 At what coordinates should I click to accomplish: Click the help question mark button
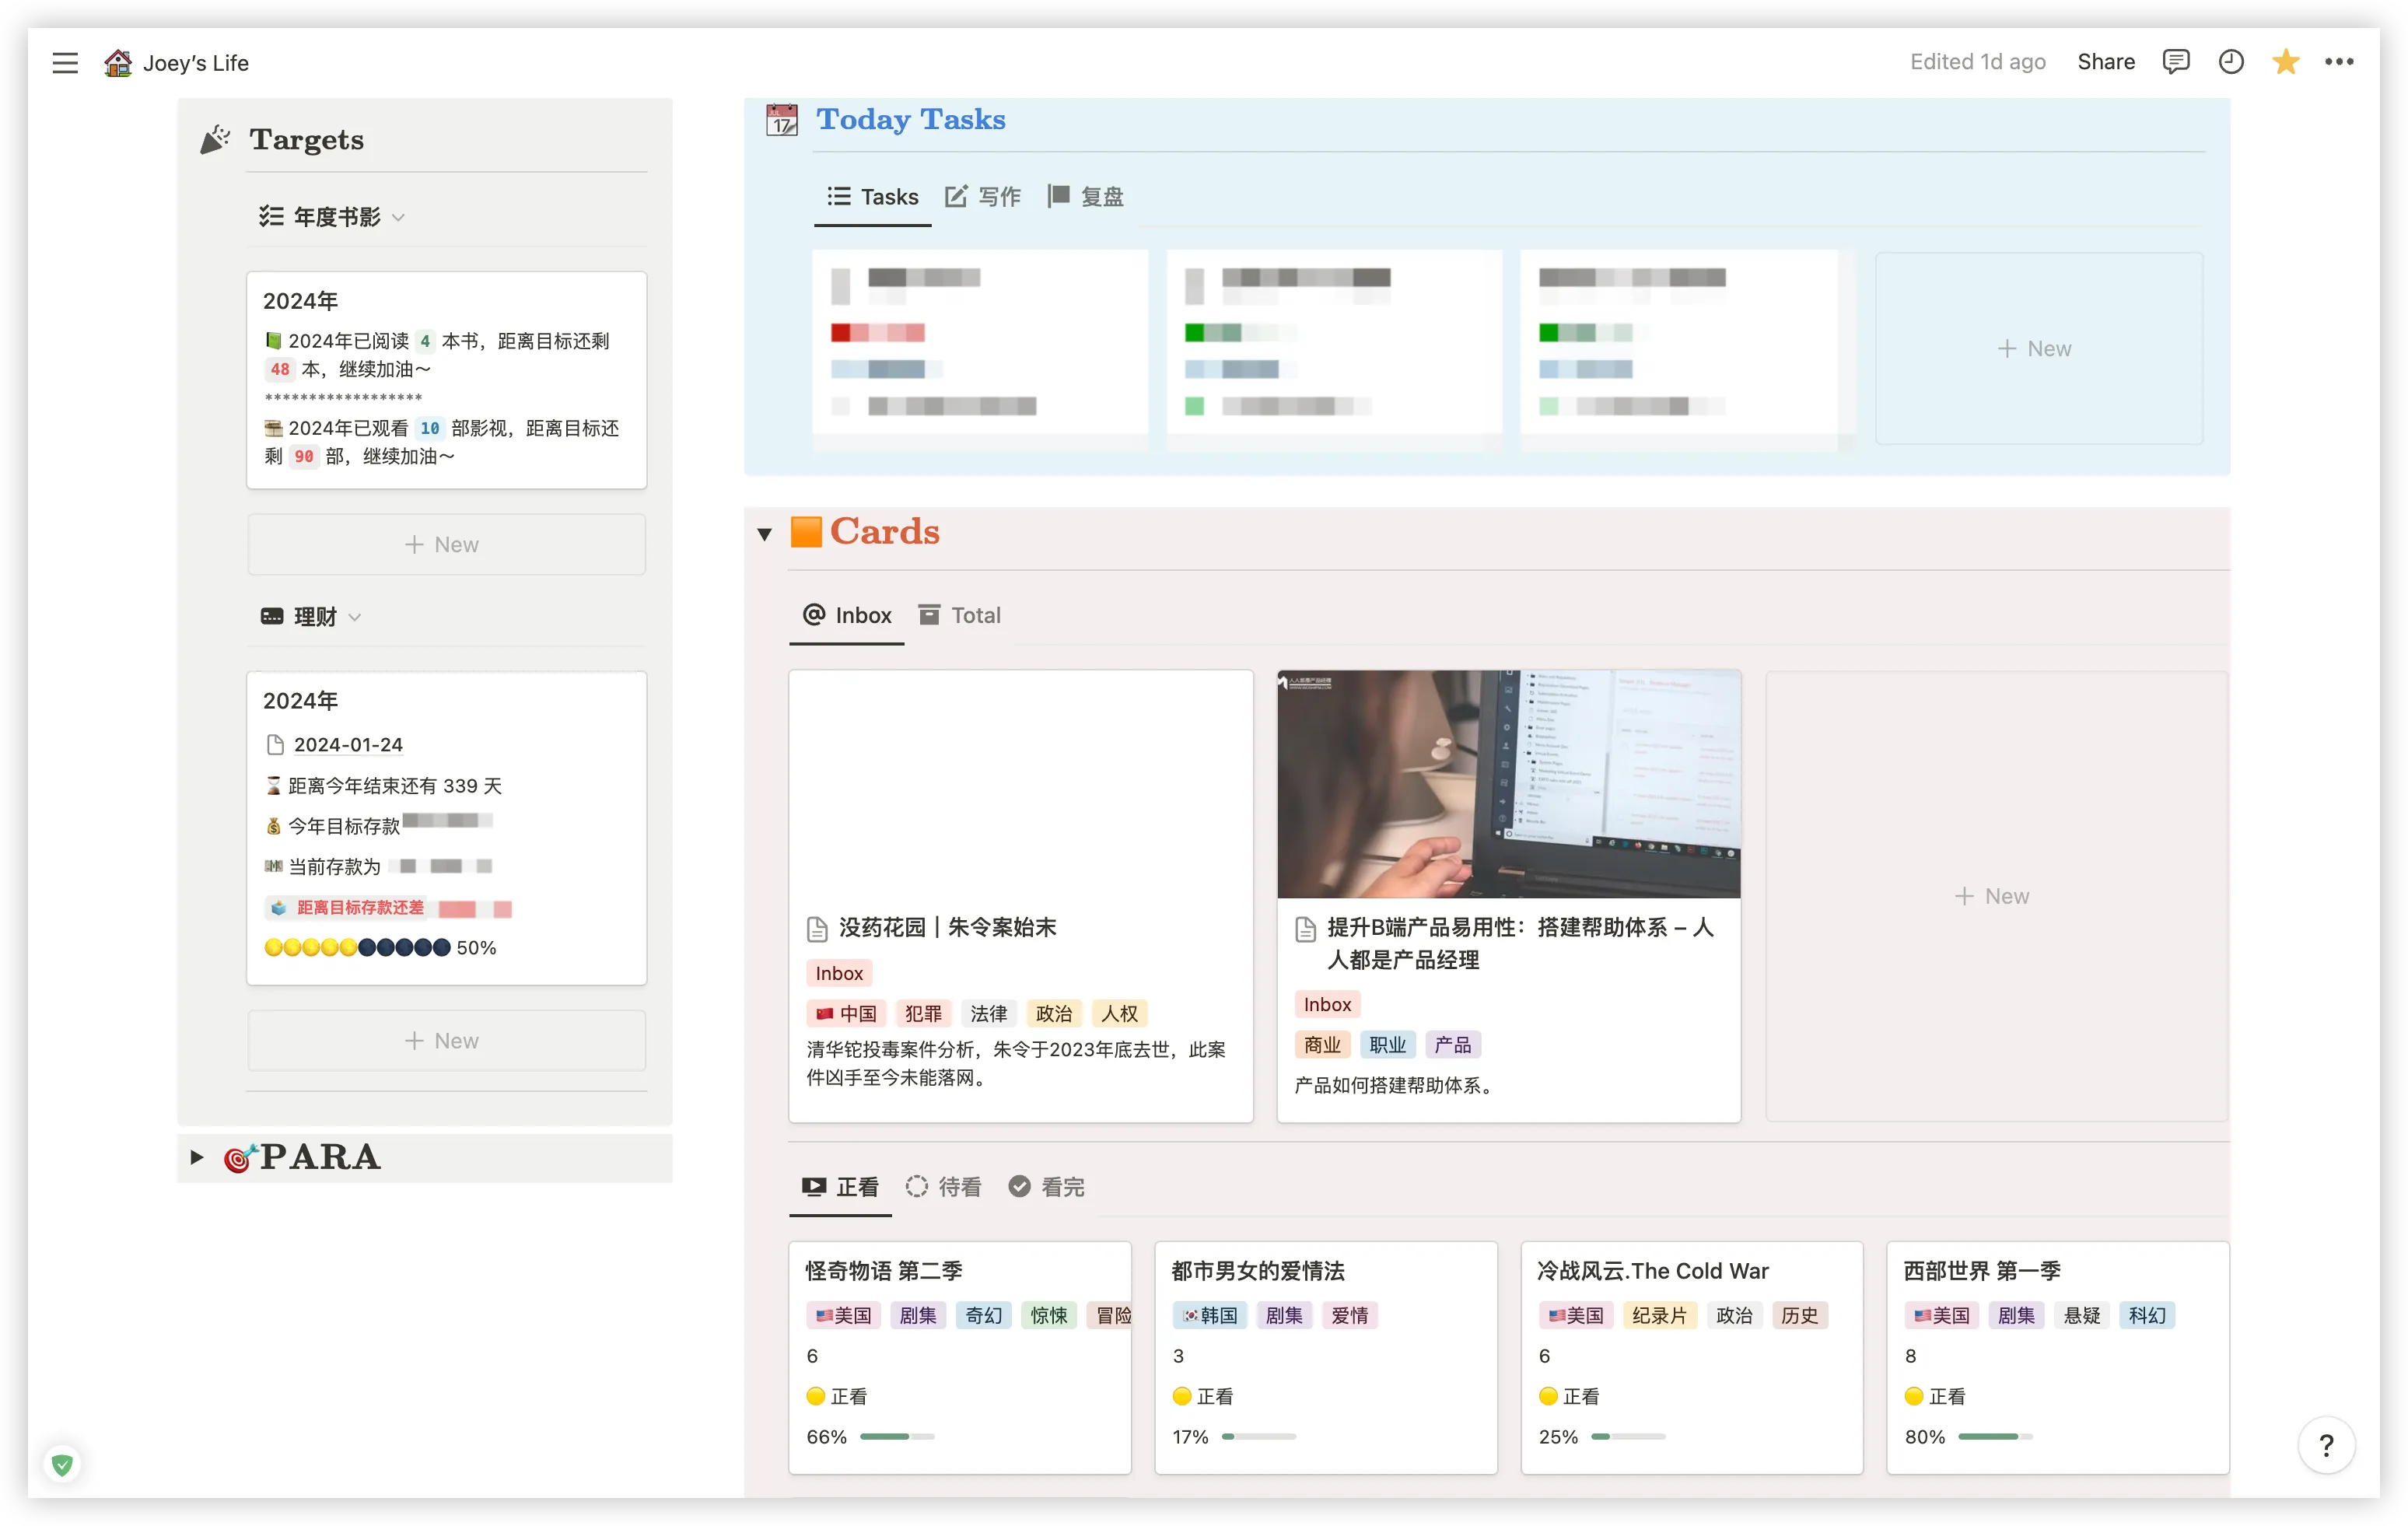click(2326, 1445)
